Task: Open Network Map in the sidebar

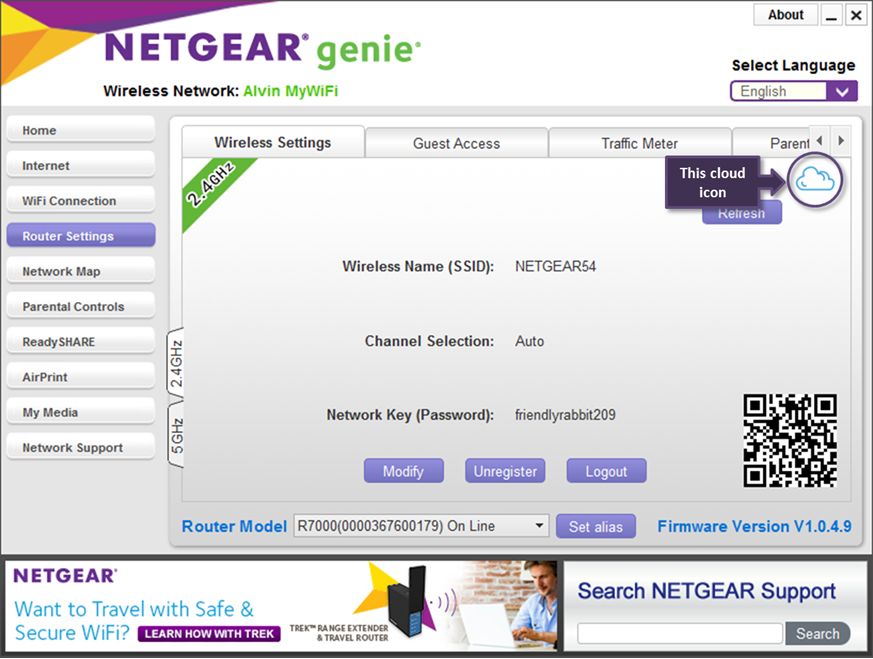Action: coord(81,271)
